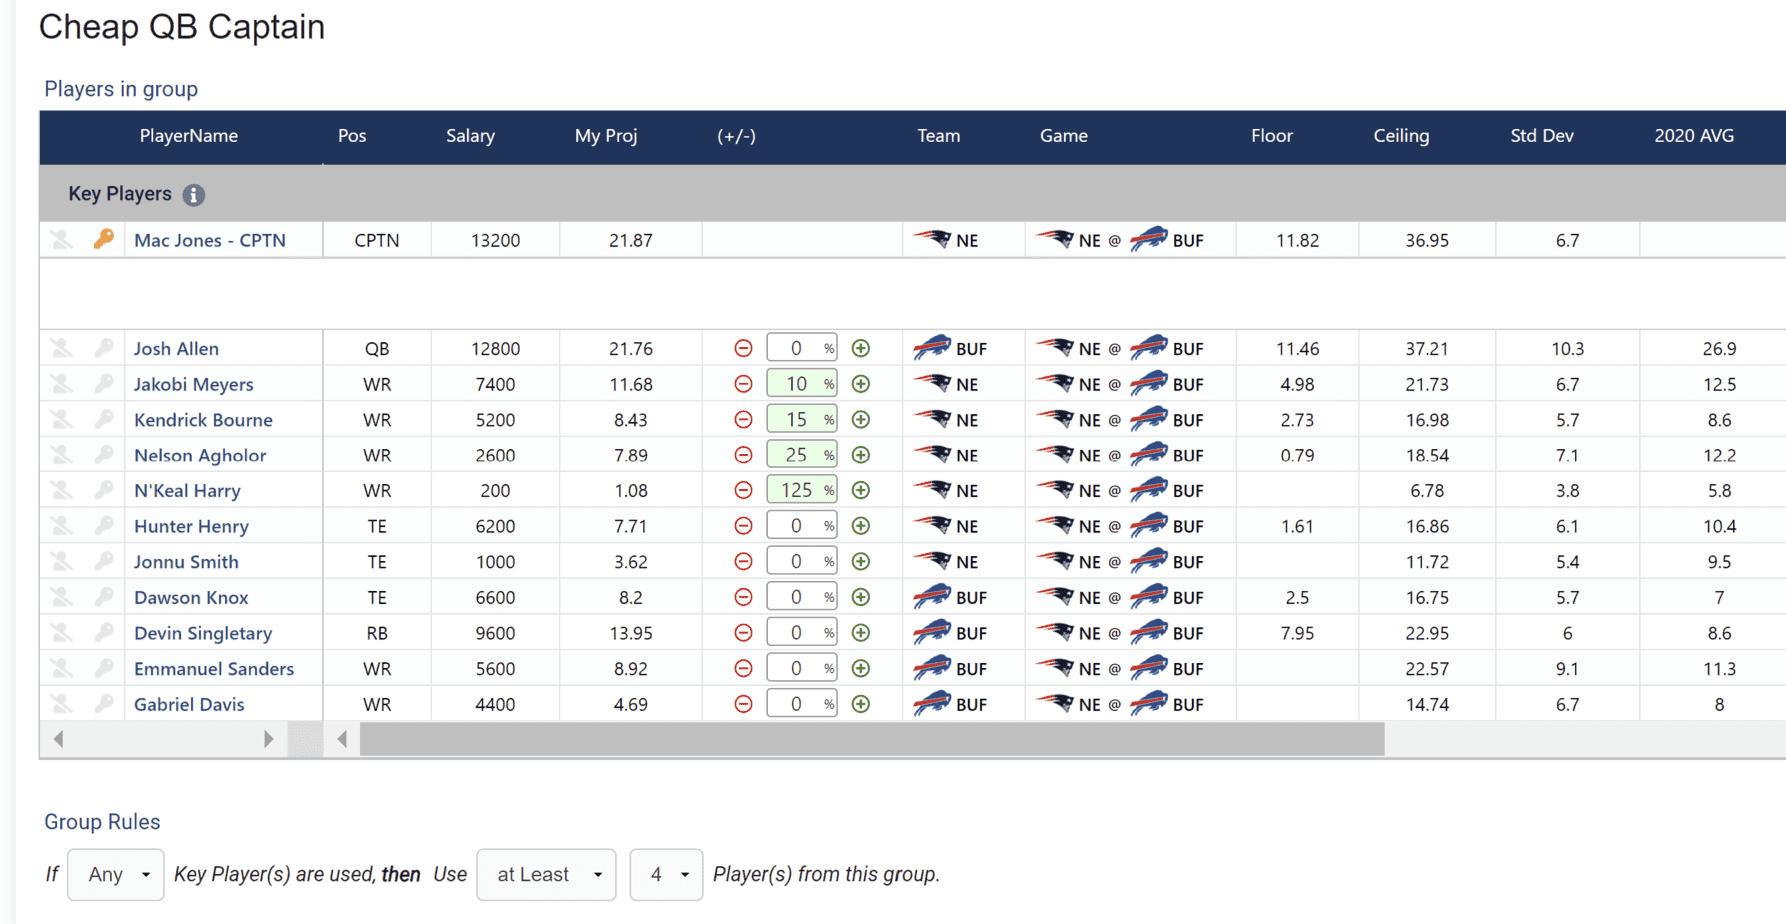
Task: Mark Kendrick Bourne as key player
Action: [104, 420]
